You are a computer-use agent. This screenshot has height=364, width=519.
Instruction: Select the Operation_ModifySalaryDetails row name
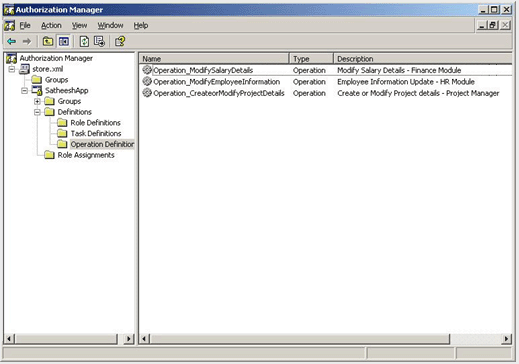point(203,70)
